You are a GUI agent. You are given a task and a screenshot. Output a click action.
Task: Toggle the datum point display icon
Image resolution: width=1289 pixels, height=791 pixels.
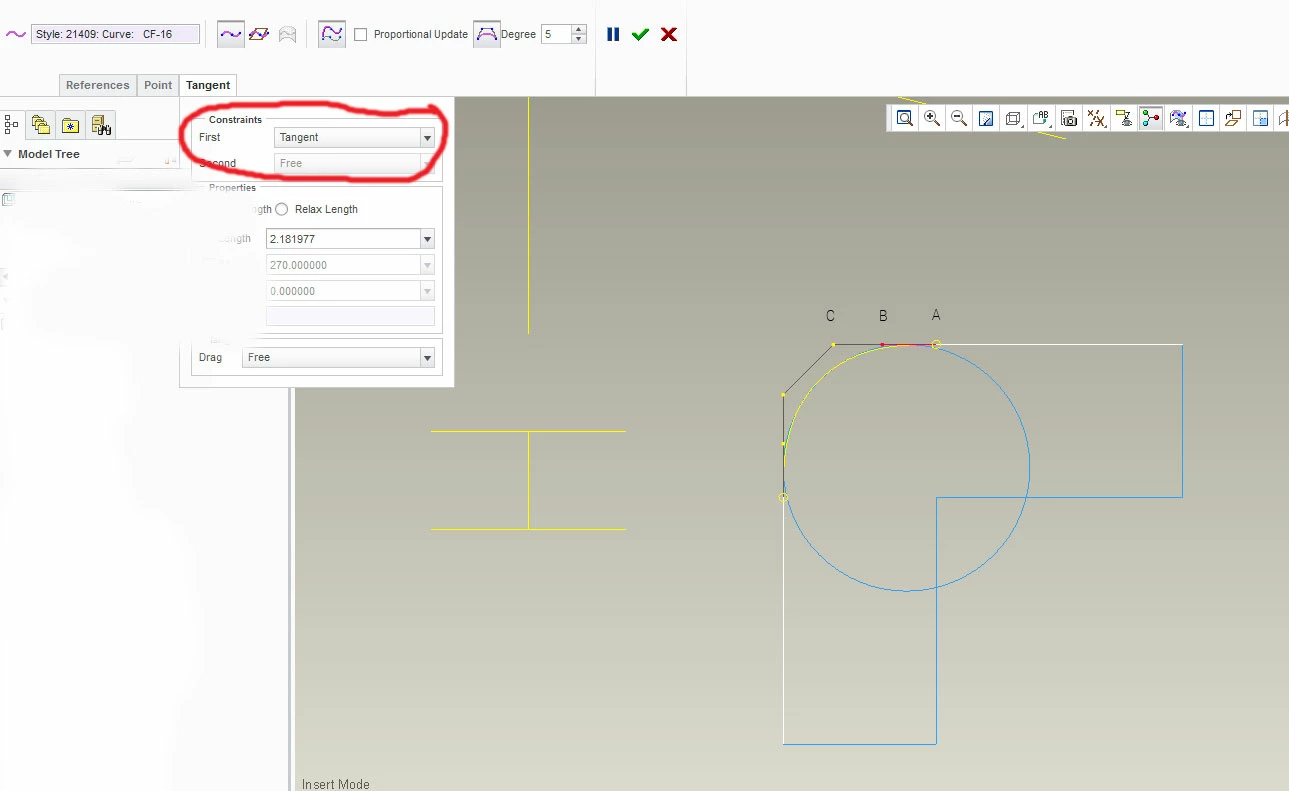coord(1097,118)
